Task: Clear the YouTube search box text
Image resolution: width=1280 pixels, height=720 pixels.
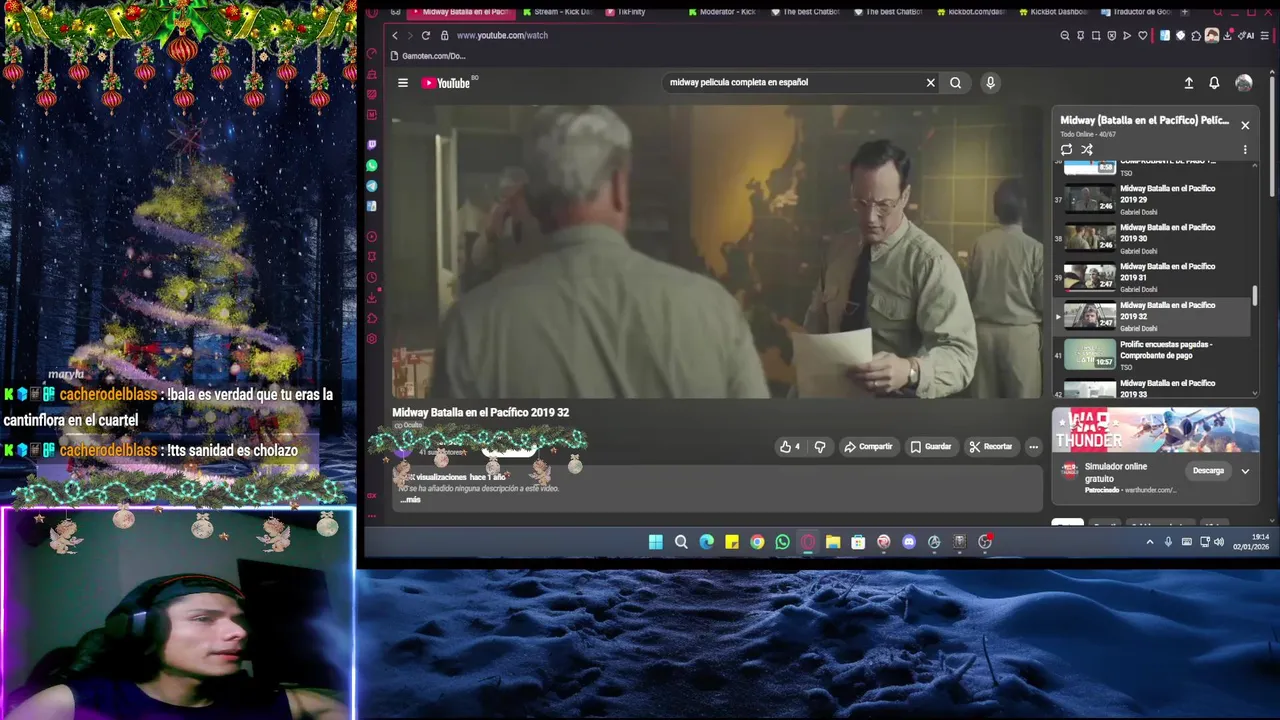Action: 930,83
